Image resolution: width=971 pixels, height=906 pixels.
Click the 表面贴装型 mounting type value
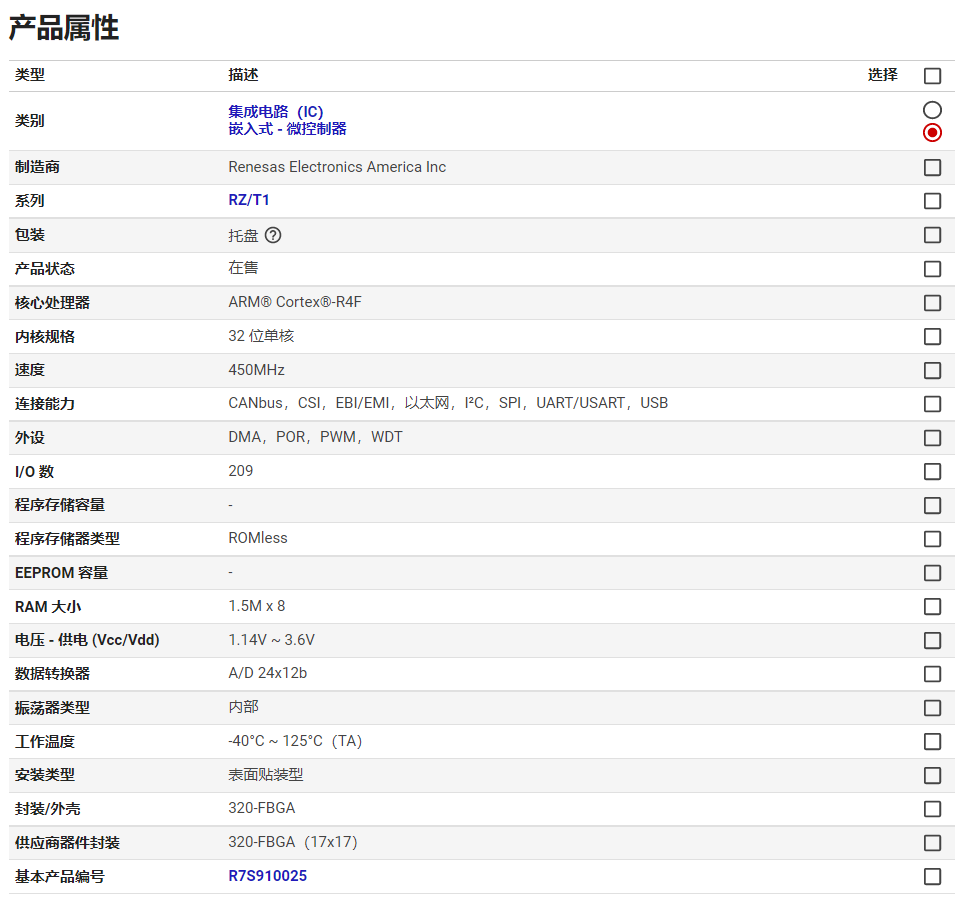[x=266, y=775]
